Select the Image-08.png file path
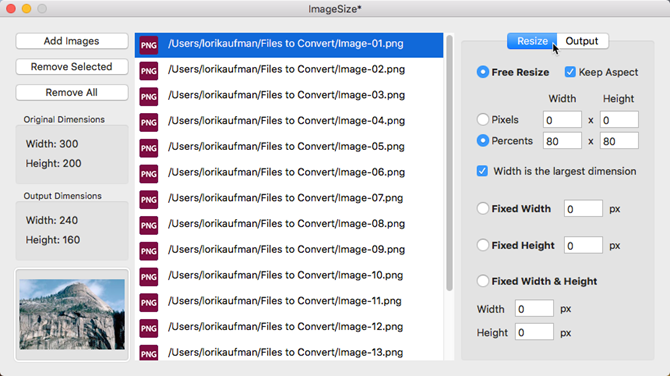Screen dimensions: 670x376 point(286,223)
